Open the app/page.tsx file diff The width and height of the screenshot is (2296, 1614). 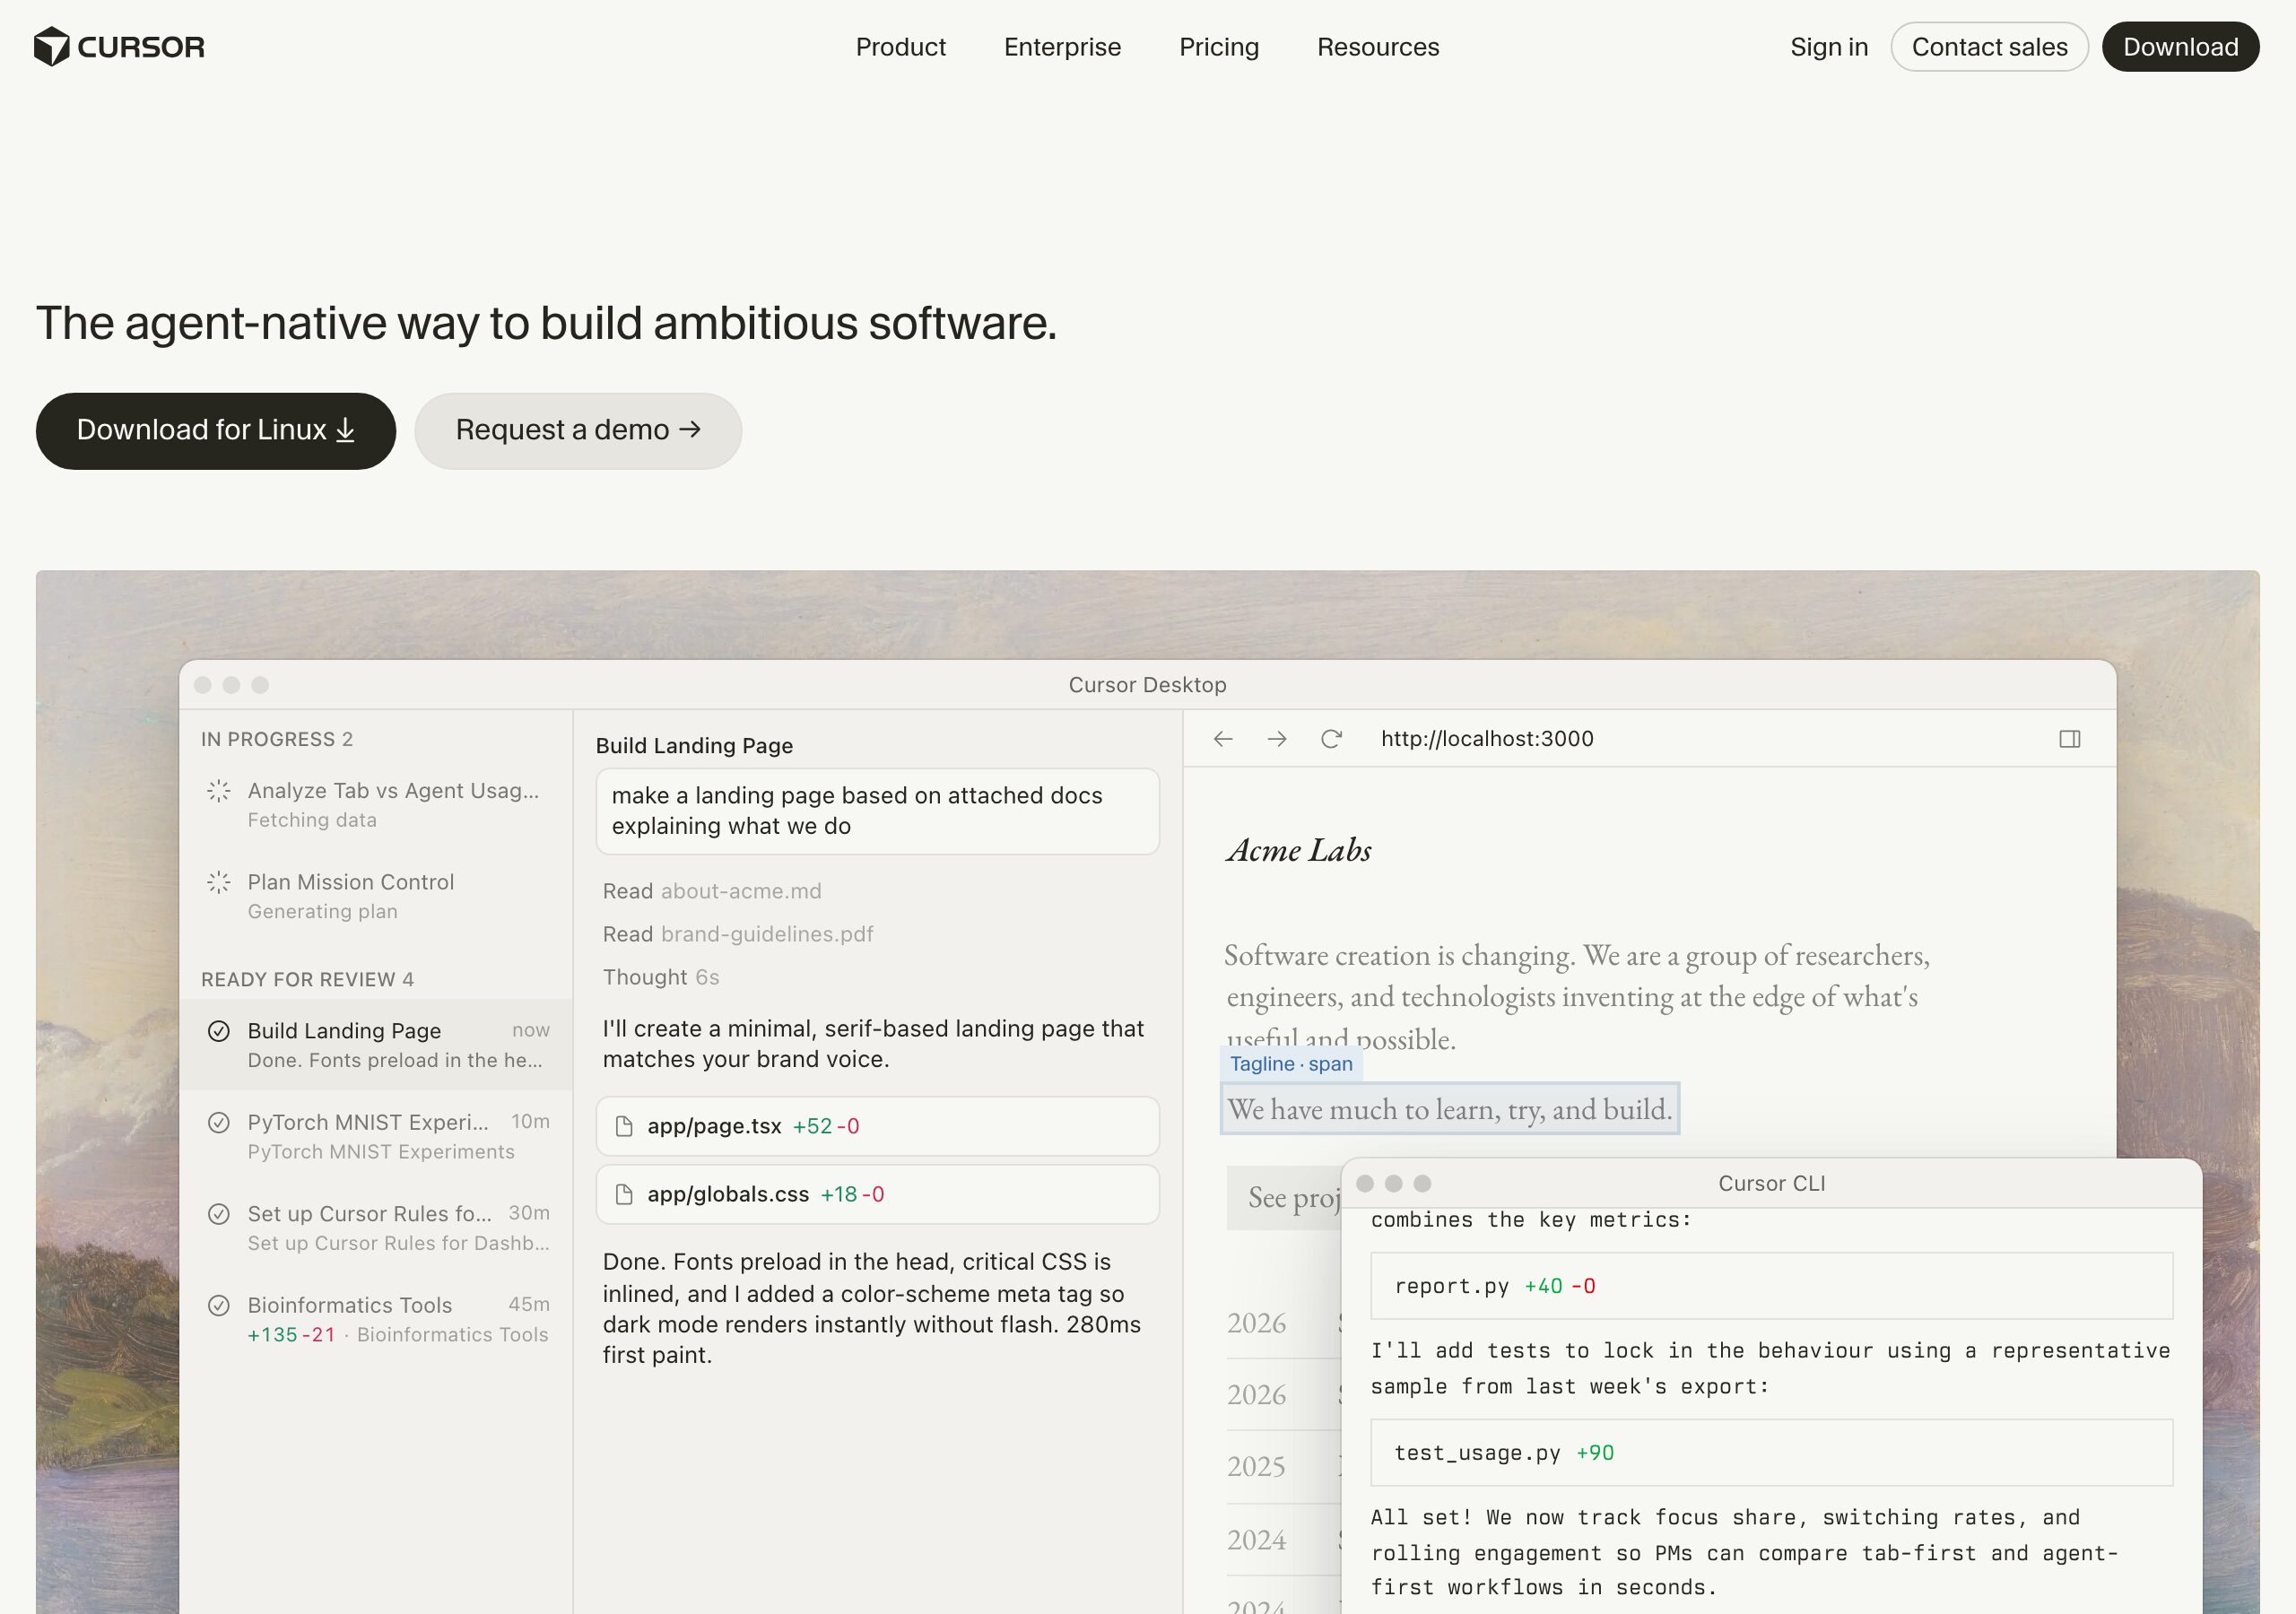coord(877,1126)
